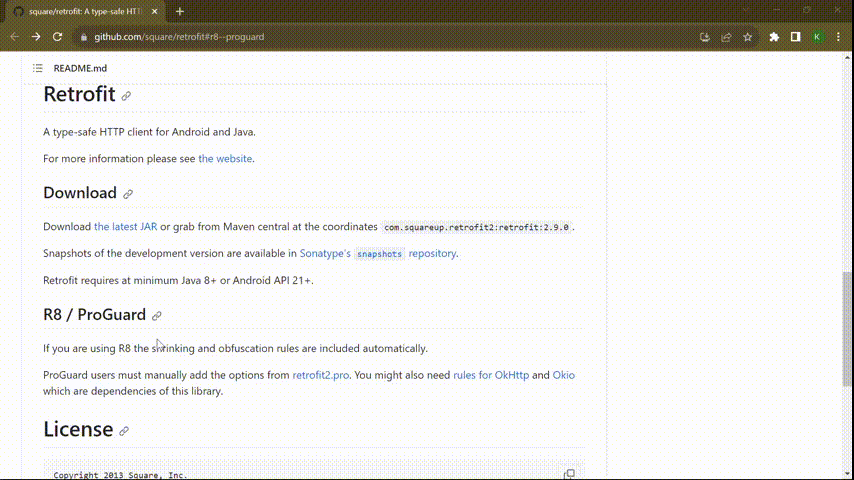Screen dimensions: 854x480
Task: Open the Okio link
Action: click(x=564, y=375)
